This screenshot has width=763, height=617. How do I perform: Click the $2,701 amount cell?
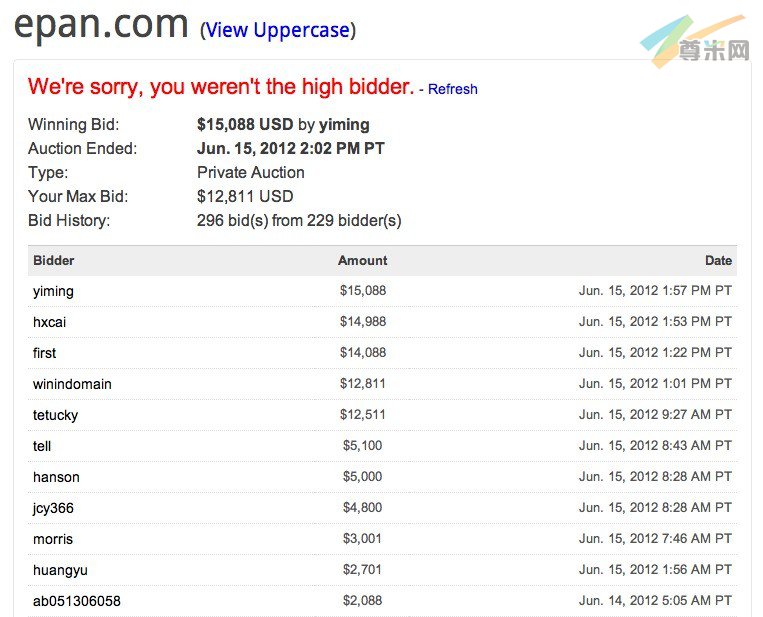[x=363, y=569]
